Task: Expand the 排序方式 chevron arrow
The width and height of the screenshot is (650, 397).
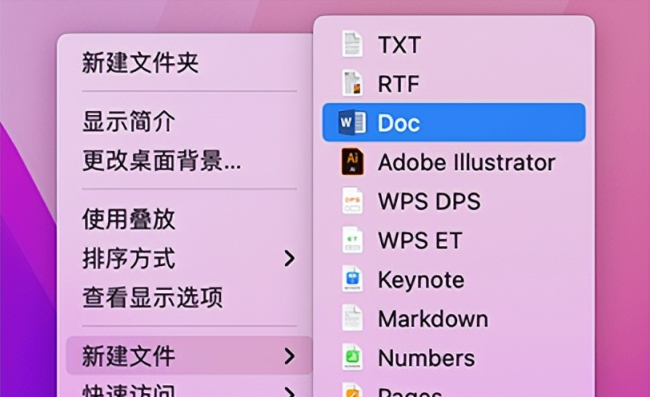Action: (x=290, y=258)
